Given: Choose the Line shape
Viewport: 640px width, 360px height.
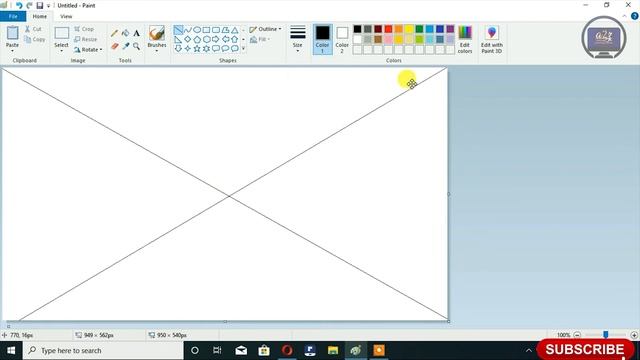Looking at the screenshot, I should (x=178, y=30).
